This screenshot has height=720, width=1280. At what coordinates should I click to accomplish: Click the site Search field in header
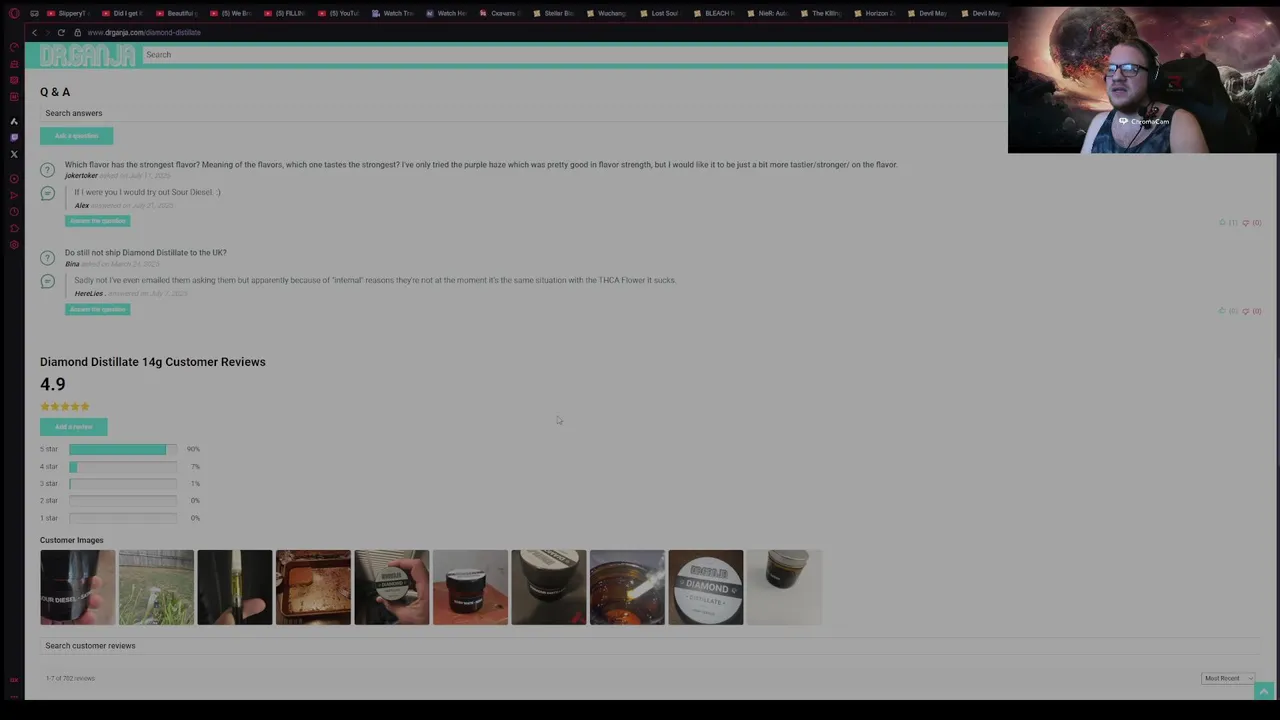click(574, 55)
